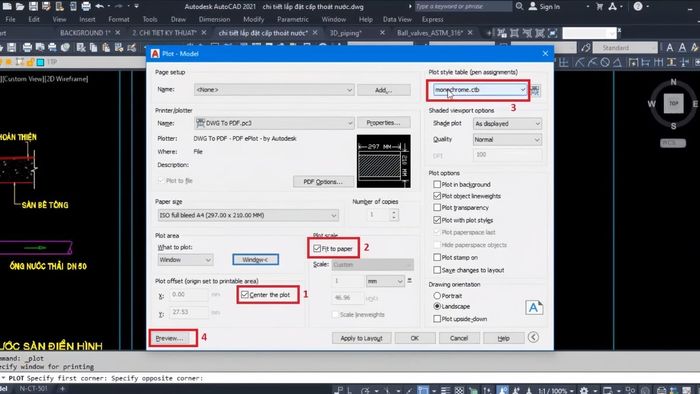
Task: Enable Plot upside-down checkbox
Action: point(437,319)
